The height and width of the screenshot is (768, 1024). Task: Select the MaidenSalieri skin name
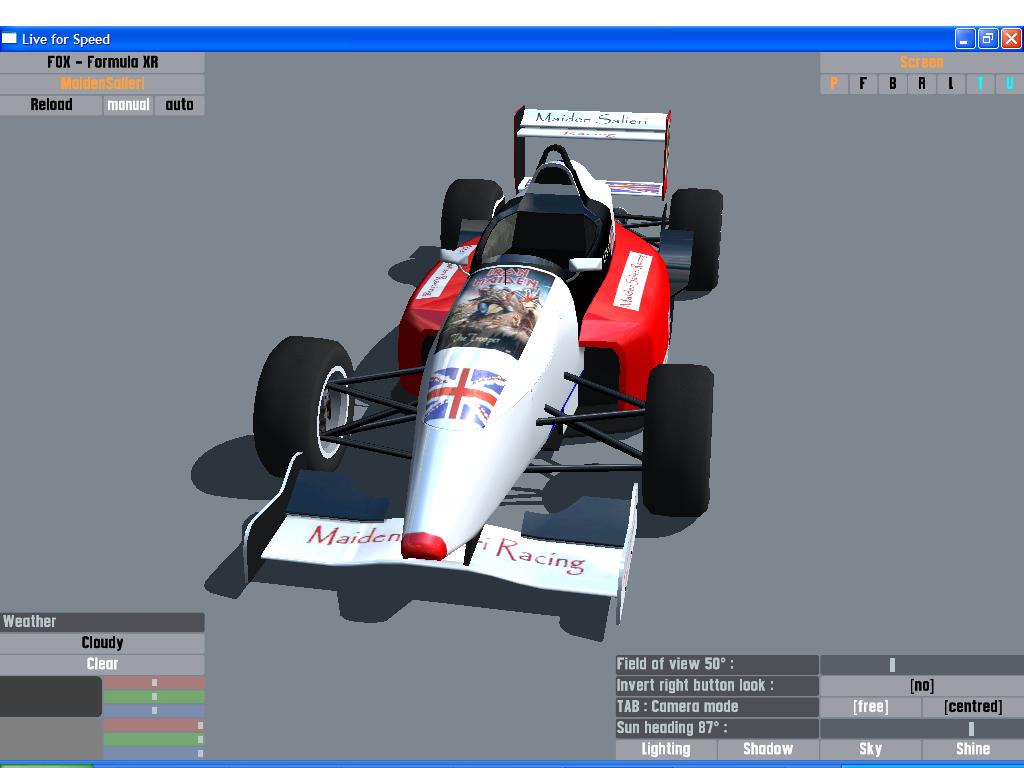point(103,84)
